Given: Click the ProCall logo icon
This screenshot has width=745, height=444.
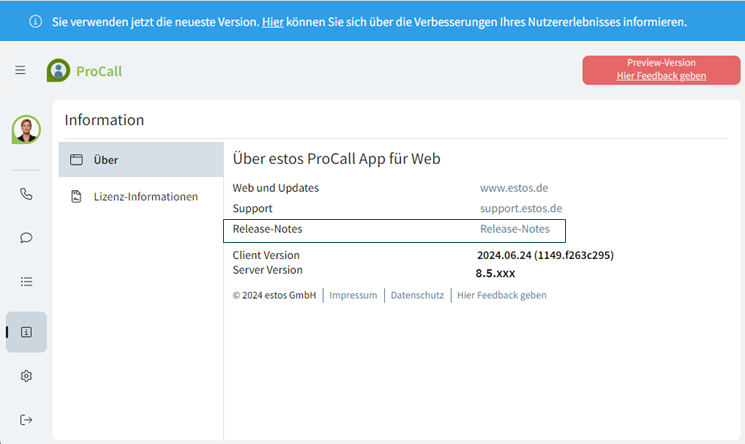Looking at the screenshot, I should (x=58, y=70).
